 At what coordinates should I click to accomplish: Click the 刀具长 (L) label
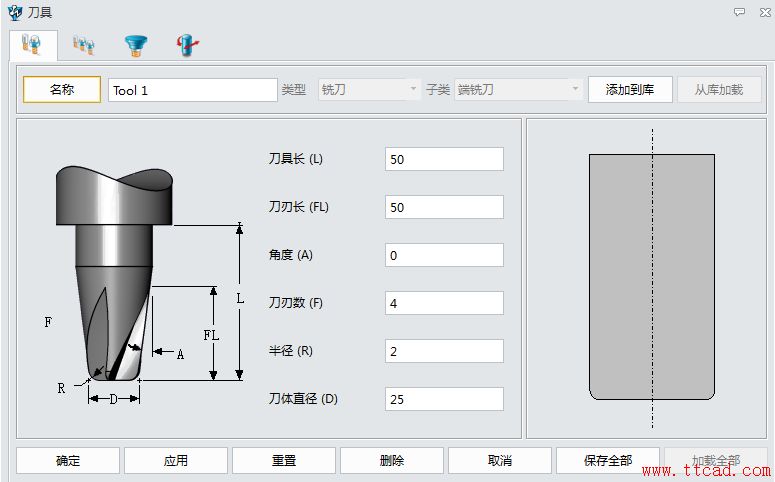pos(296,159)
